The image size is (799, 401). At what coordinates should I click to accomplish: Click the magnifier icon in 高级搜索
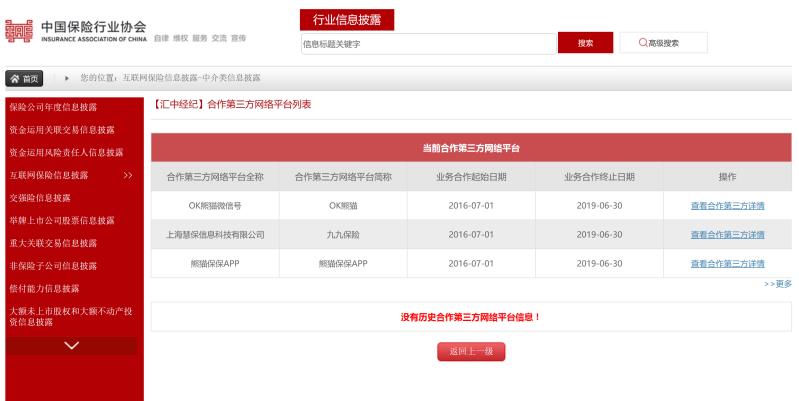(x=643, y=43)
